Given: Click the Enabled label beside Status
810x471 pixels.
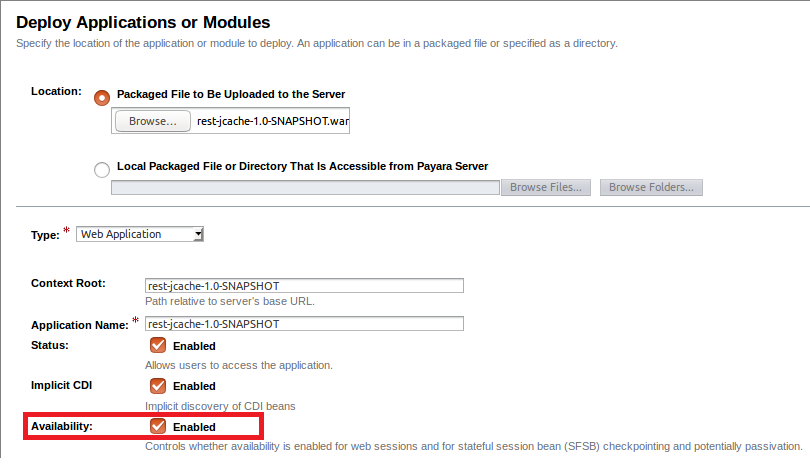Looking at the screenshot, I should pos(194,346).
